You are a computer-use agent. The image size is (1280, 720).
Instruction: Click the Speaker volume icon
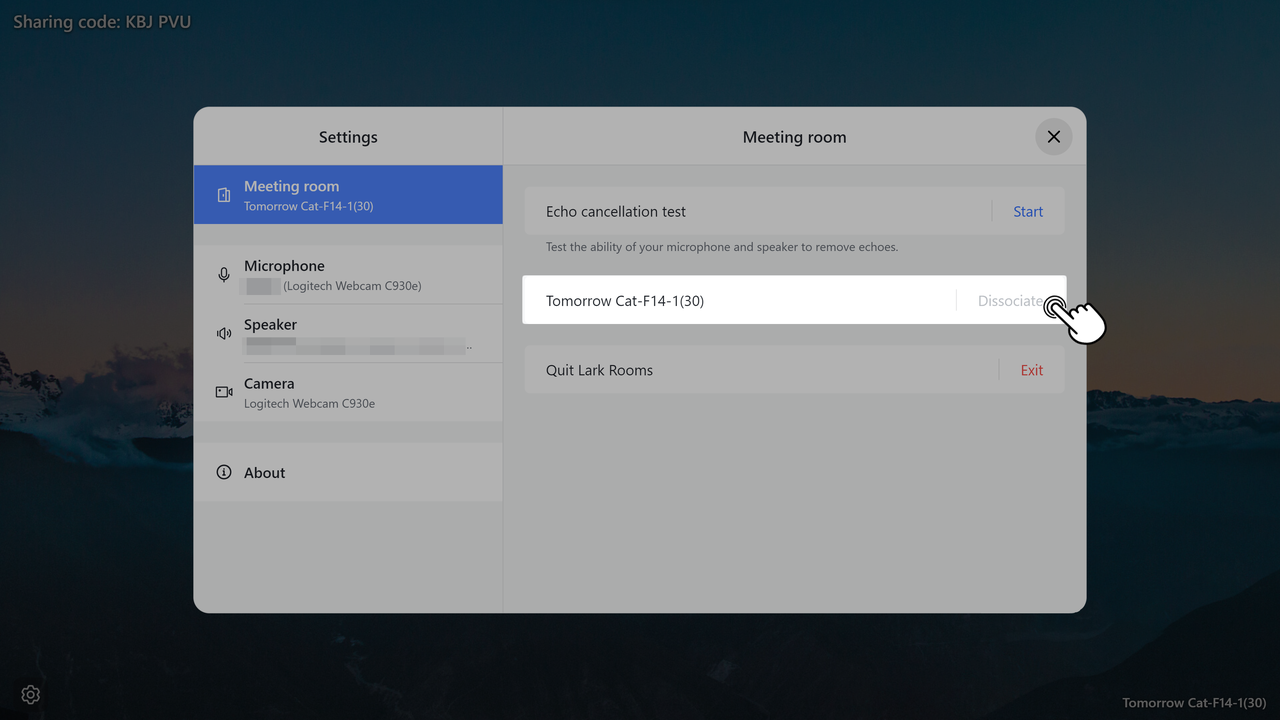pyautogui.click(x=224, y=334)
